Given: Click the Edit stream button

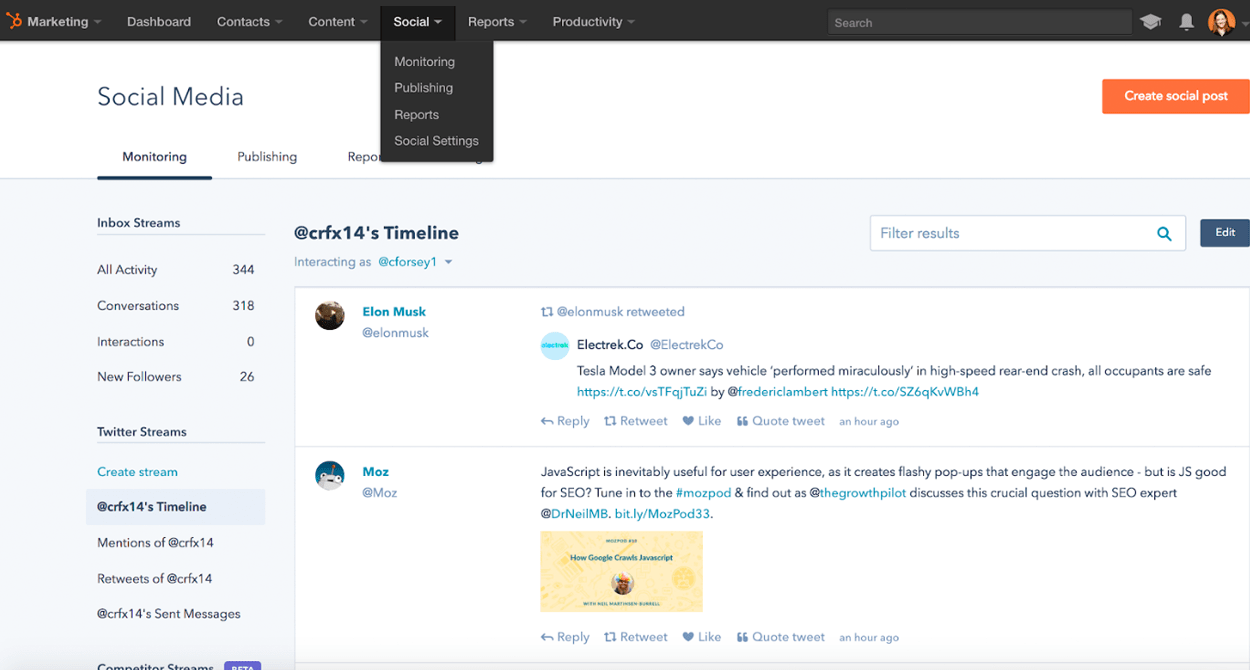Looking at the screenshot, I should tap(1225, 233).
